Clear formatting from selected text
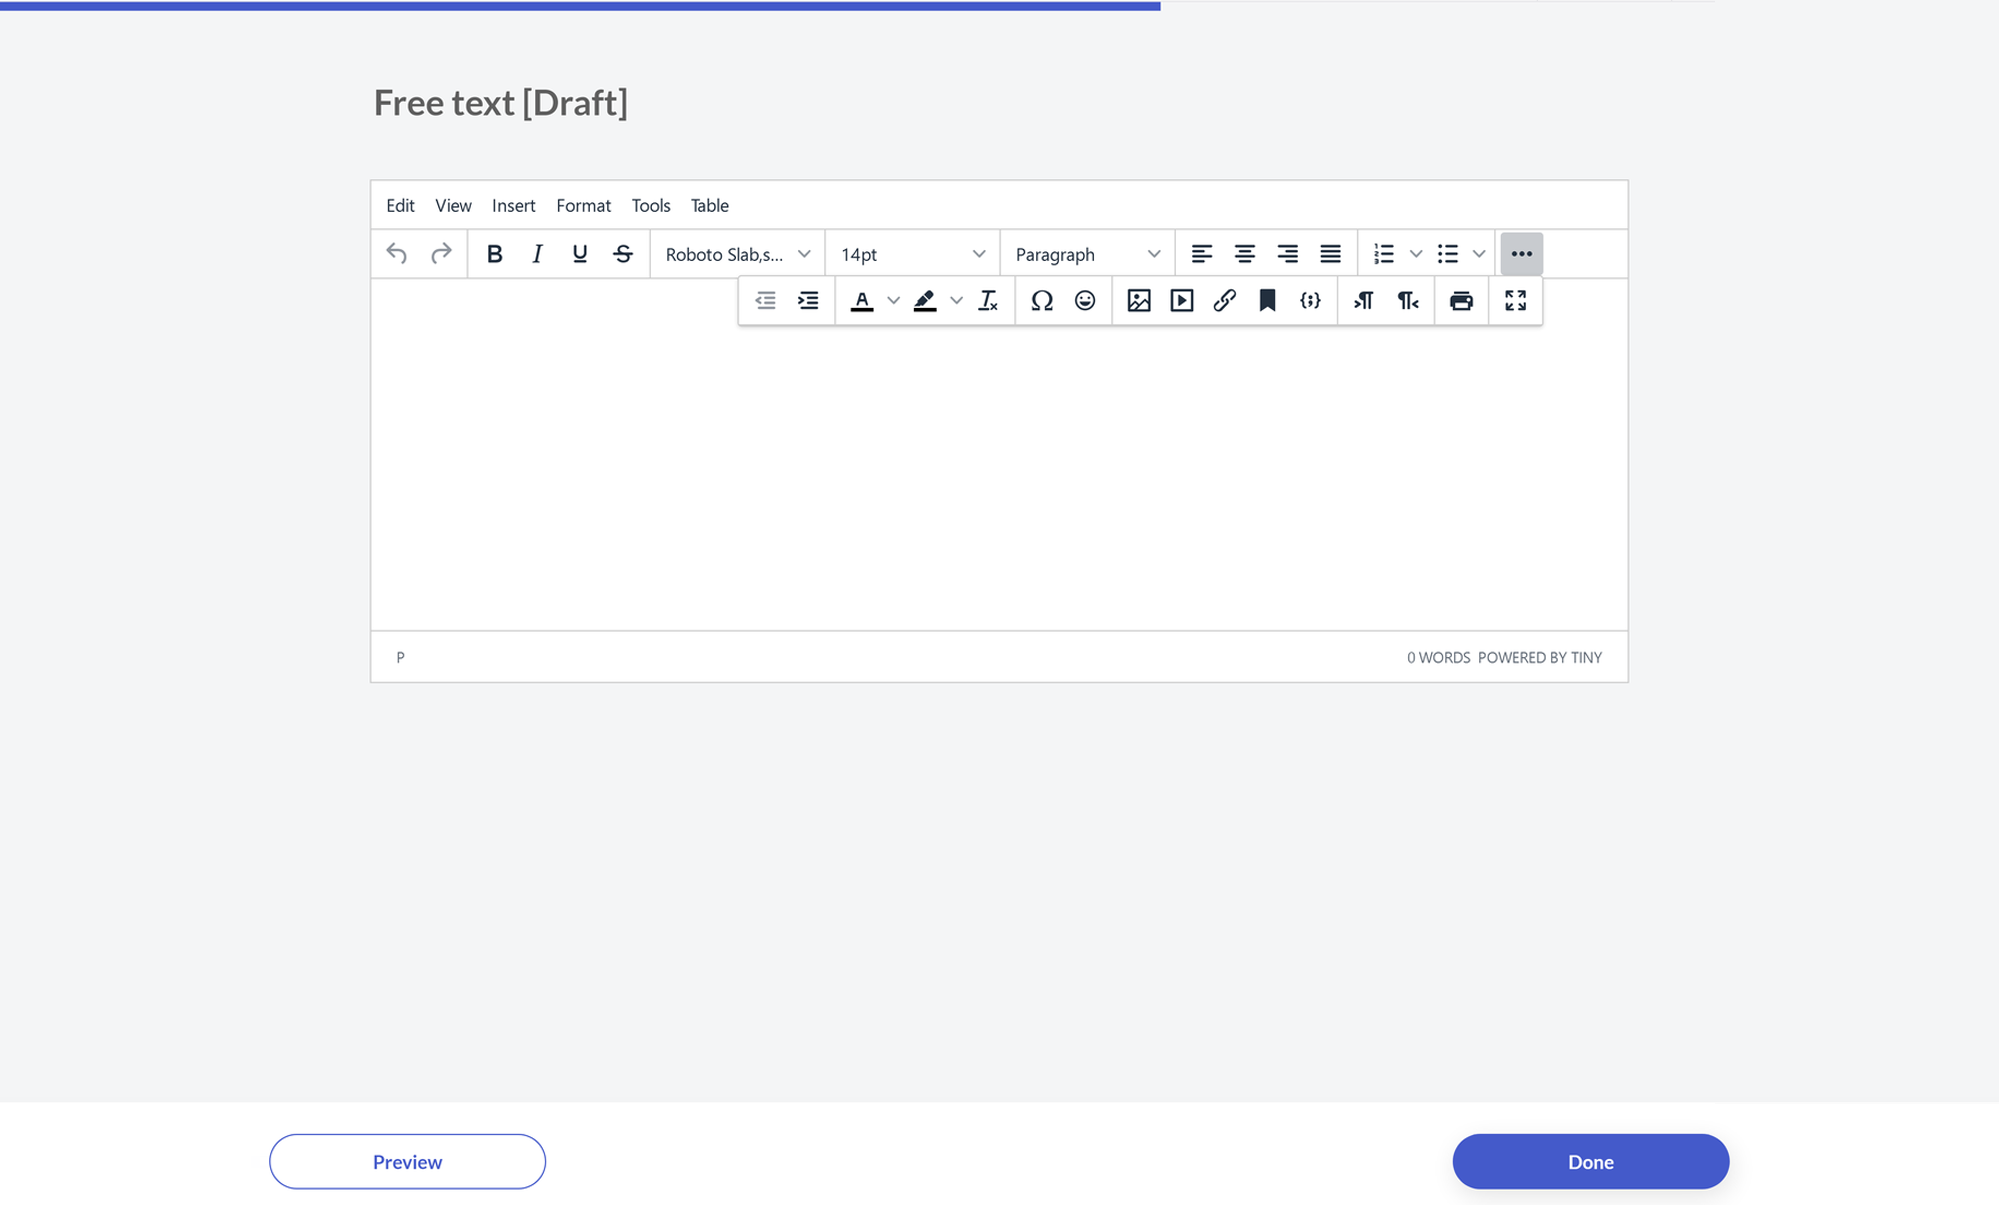The height and width of the screenshot is (1205, 1999). (x=988, y=301)
